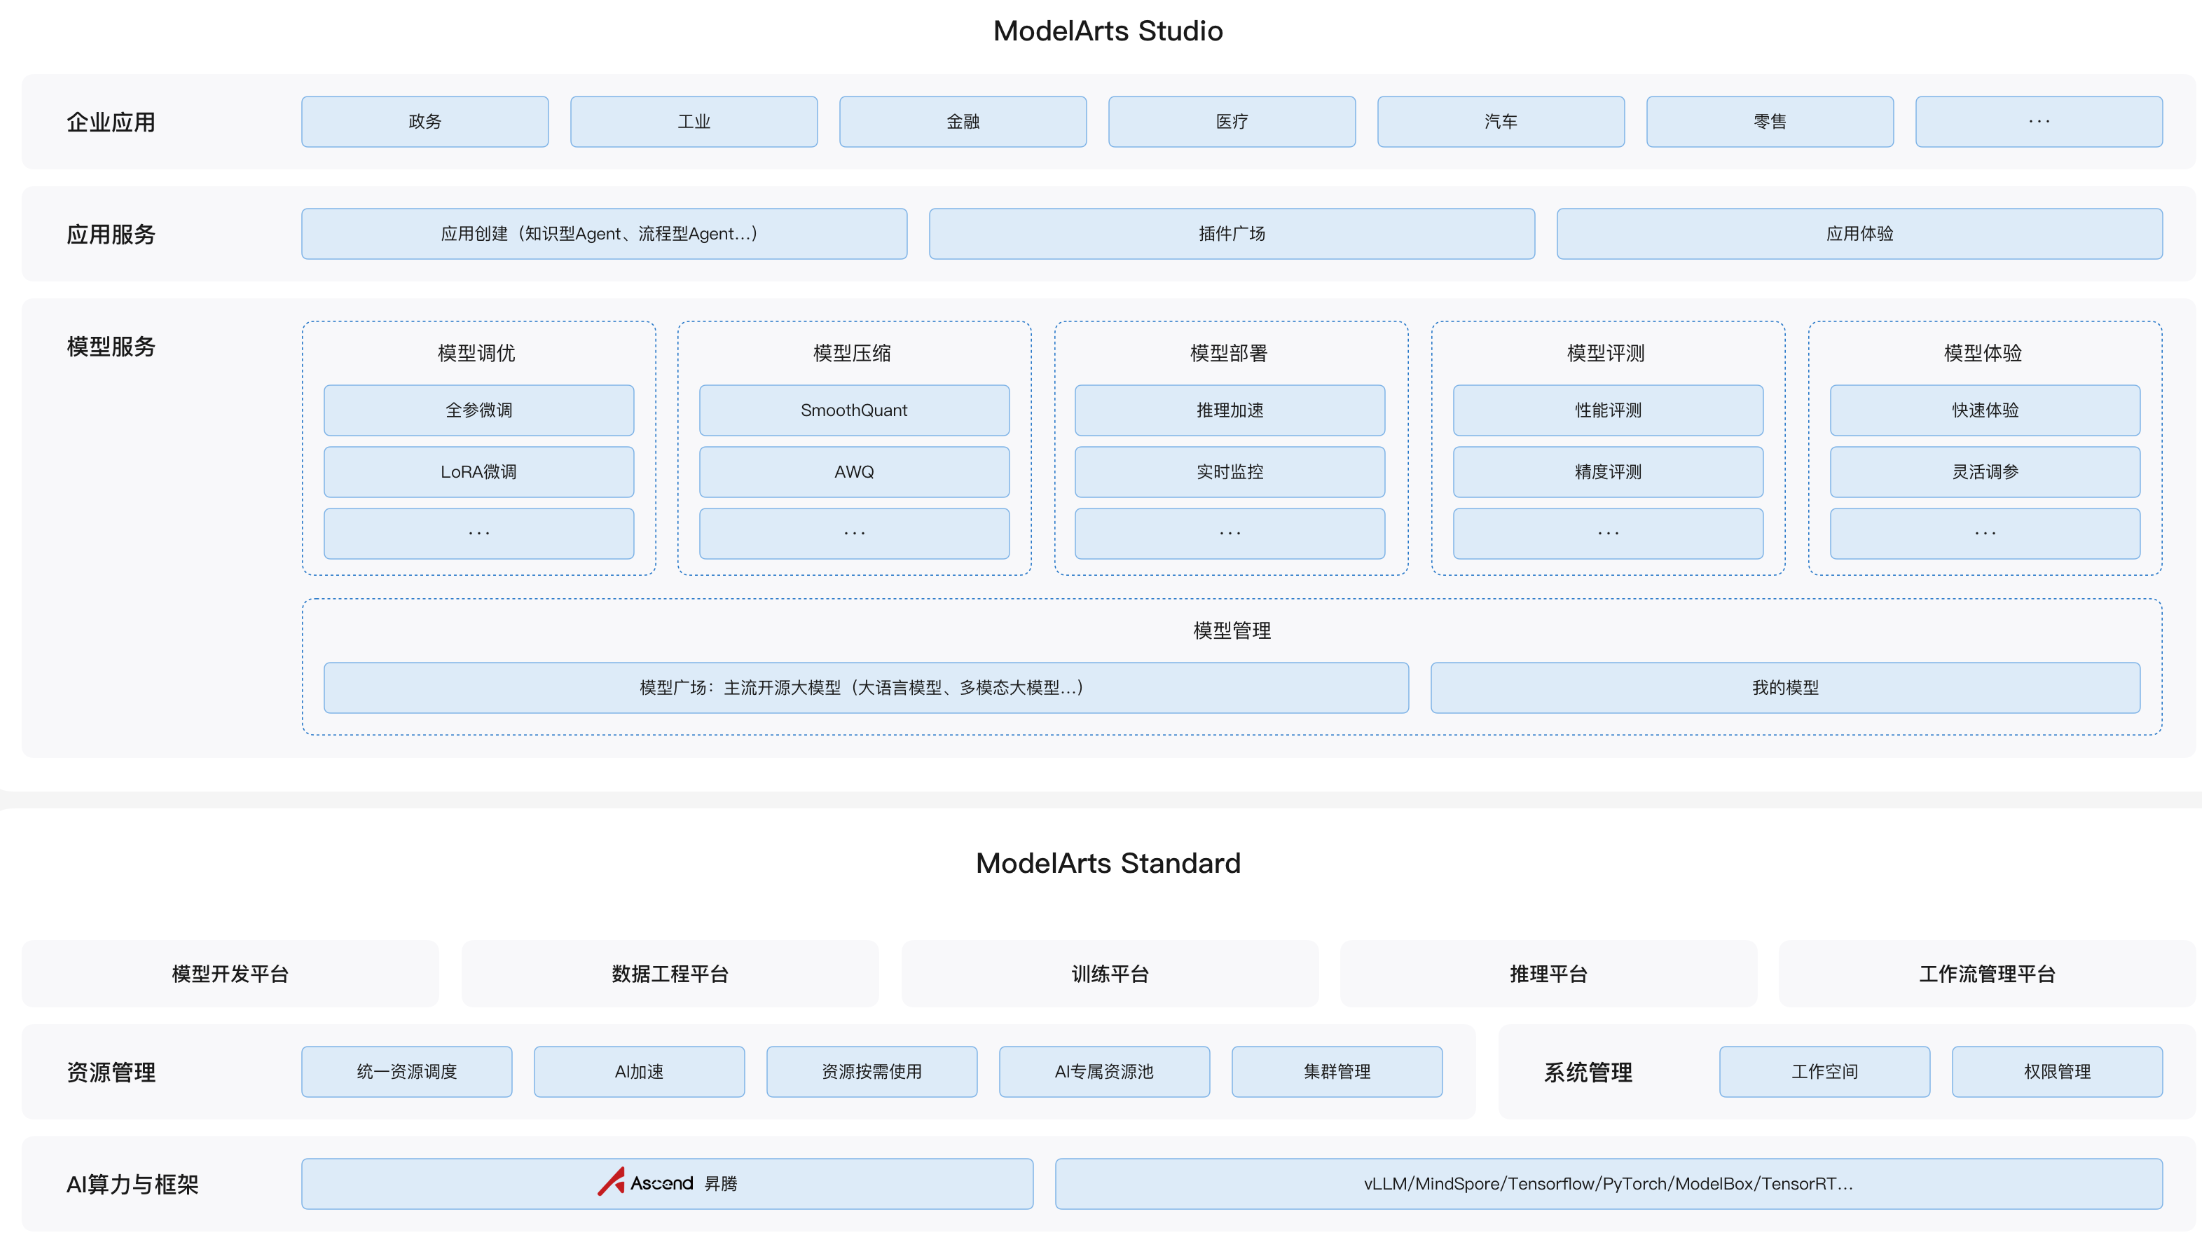Open the 我的模型 box
Screen dimensions: 2202x1235
(x=1785, y=687)
